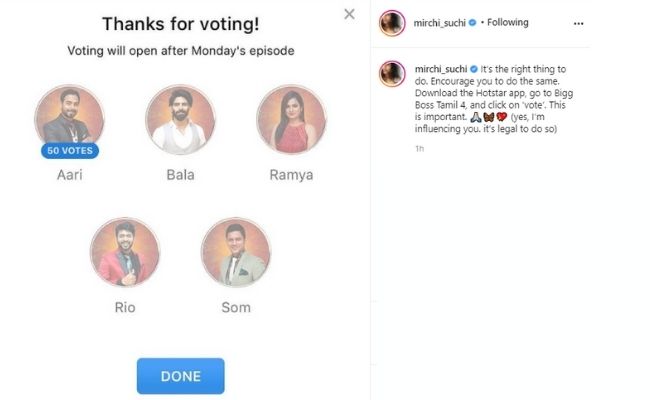Select Bala's contestant photo
The width and height of the screenshot is (650, 400).
coord(180,118)
